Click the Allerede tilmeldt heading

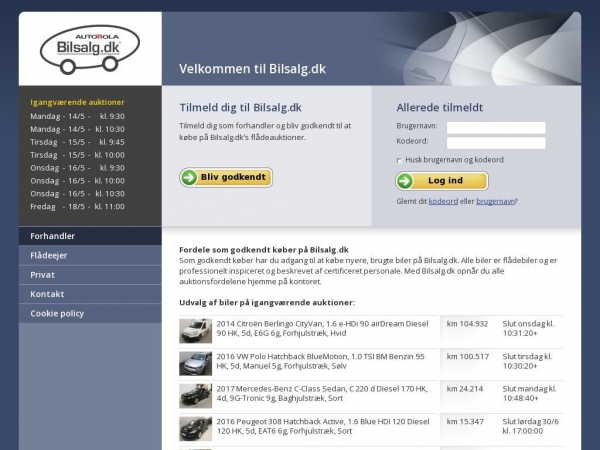[x=440, y=108]
